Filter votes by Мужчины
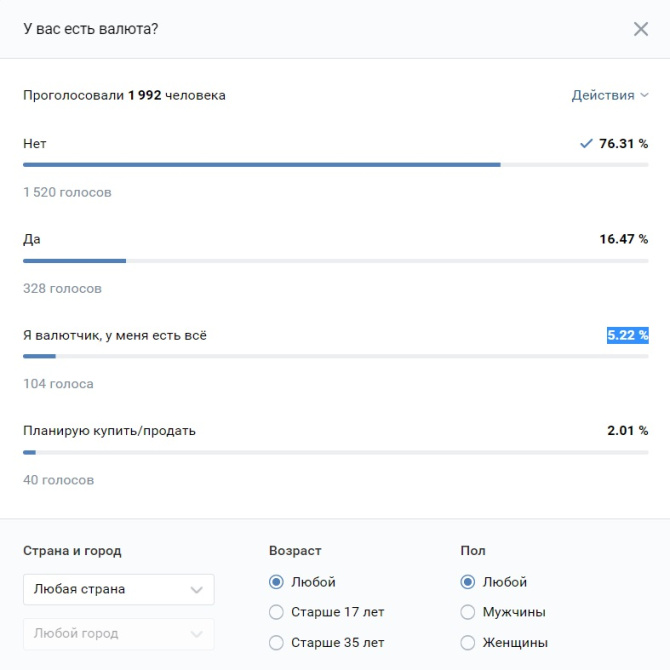Viewport: 670px width, 670px height. click(x=467, y=612)
